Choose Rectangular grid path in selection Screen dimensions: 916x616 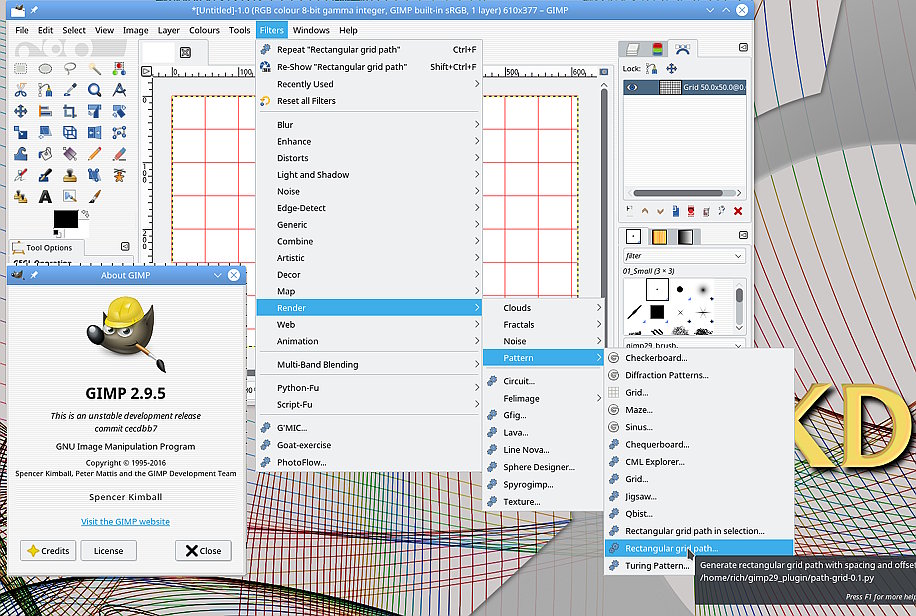pos(699,531)
